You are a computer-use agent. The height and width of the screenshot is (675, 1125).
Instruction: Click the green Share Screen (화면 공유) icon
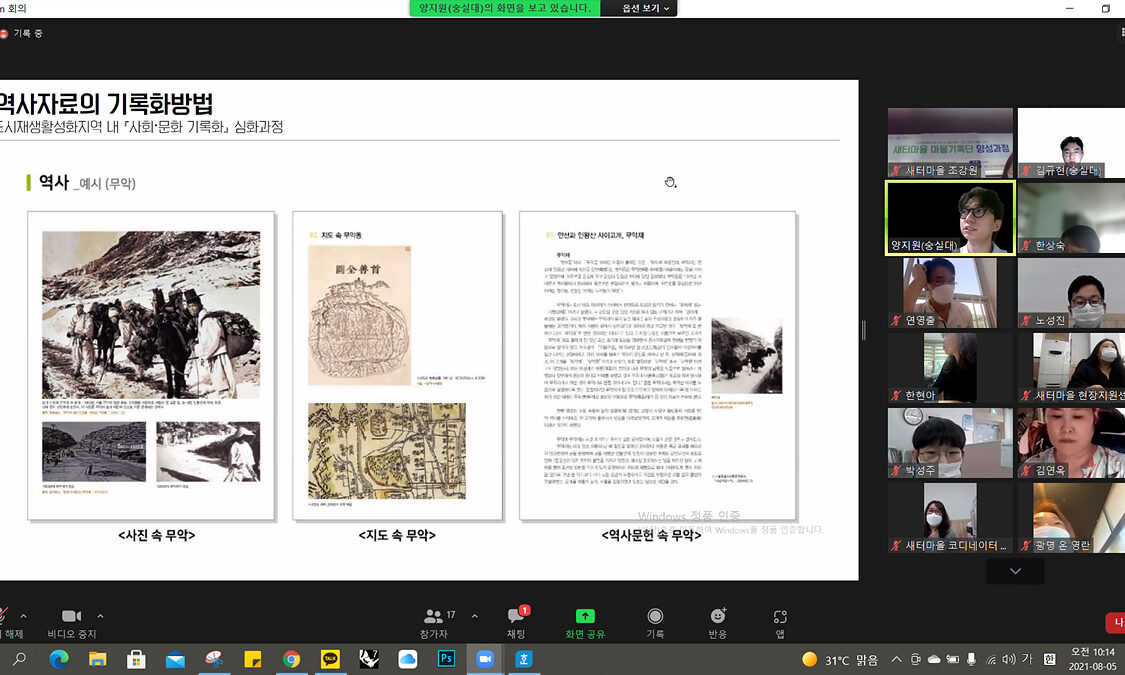point(586,617)
